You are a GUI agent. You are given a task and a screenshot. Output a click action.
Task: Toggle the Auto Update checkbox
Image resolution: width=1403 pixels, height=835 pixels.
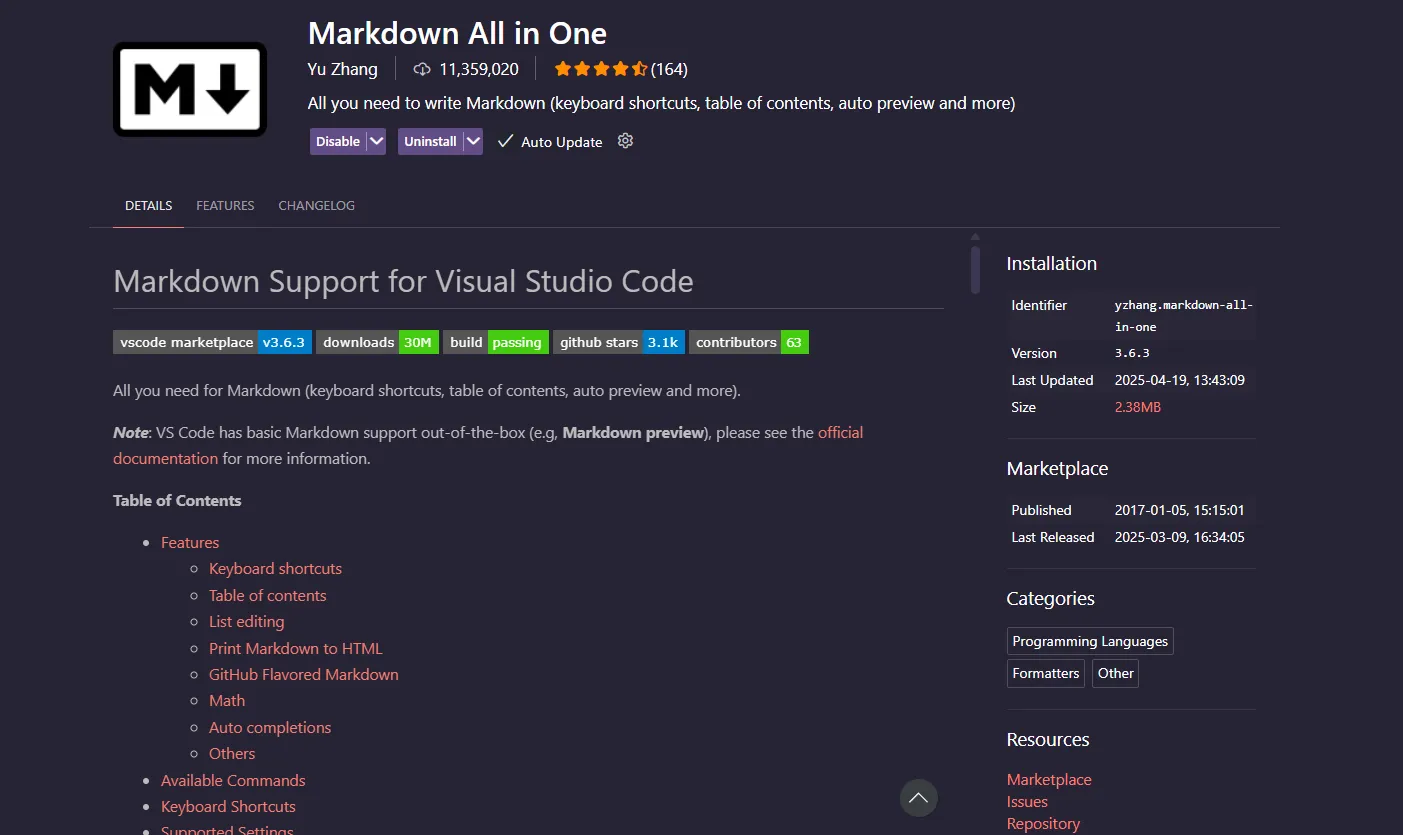click(505, 141)
